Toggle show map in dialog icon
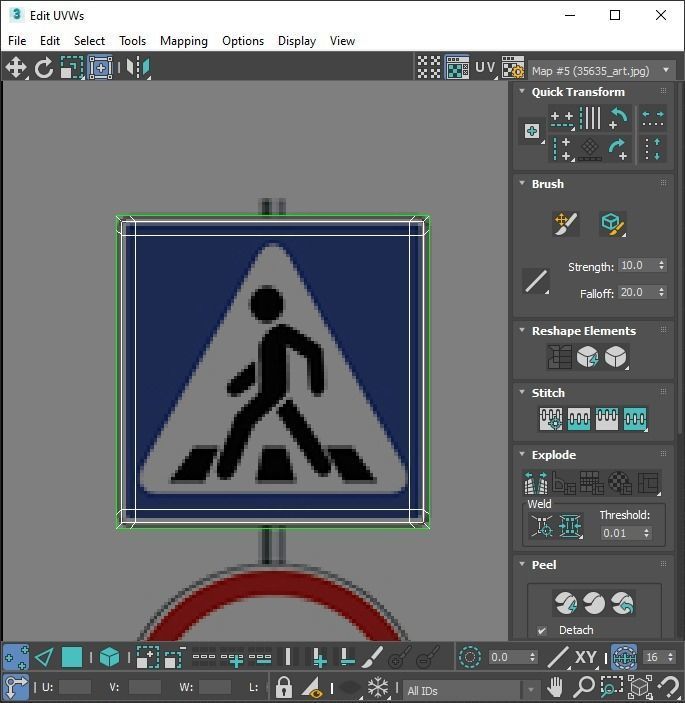 click(x=457, y=67)
